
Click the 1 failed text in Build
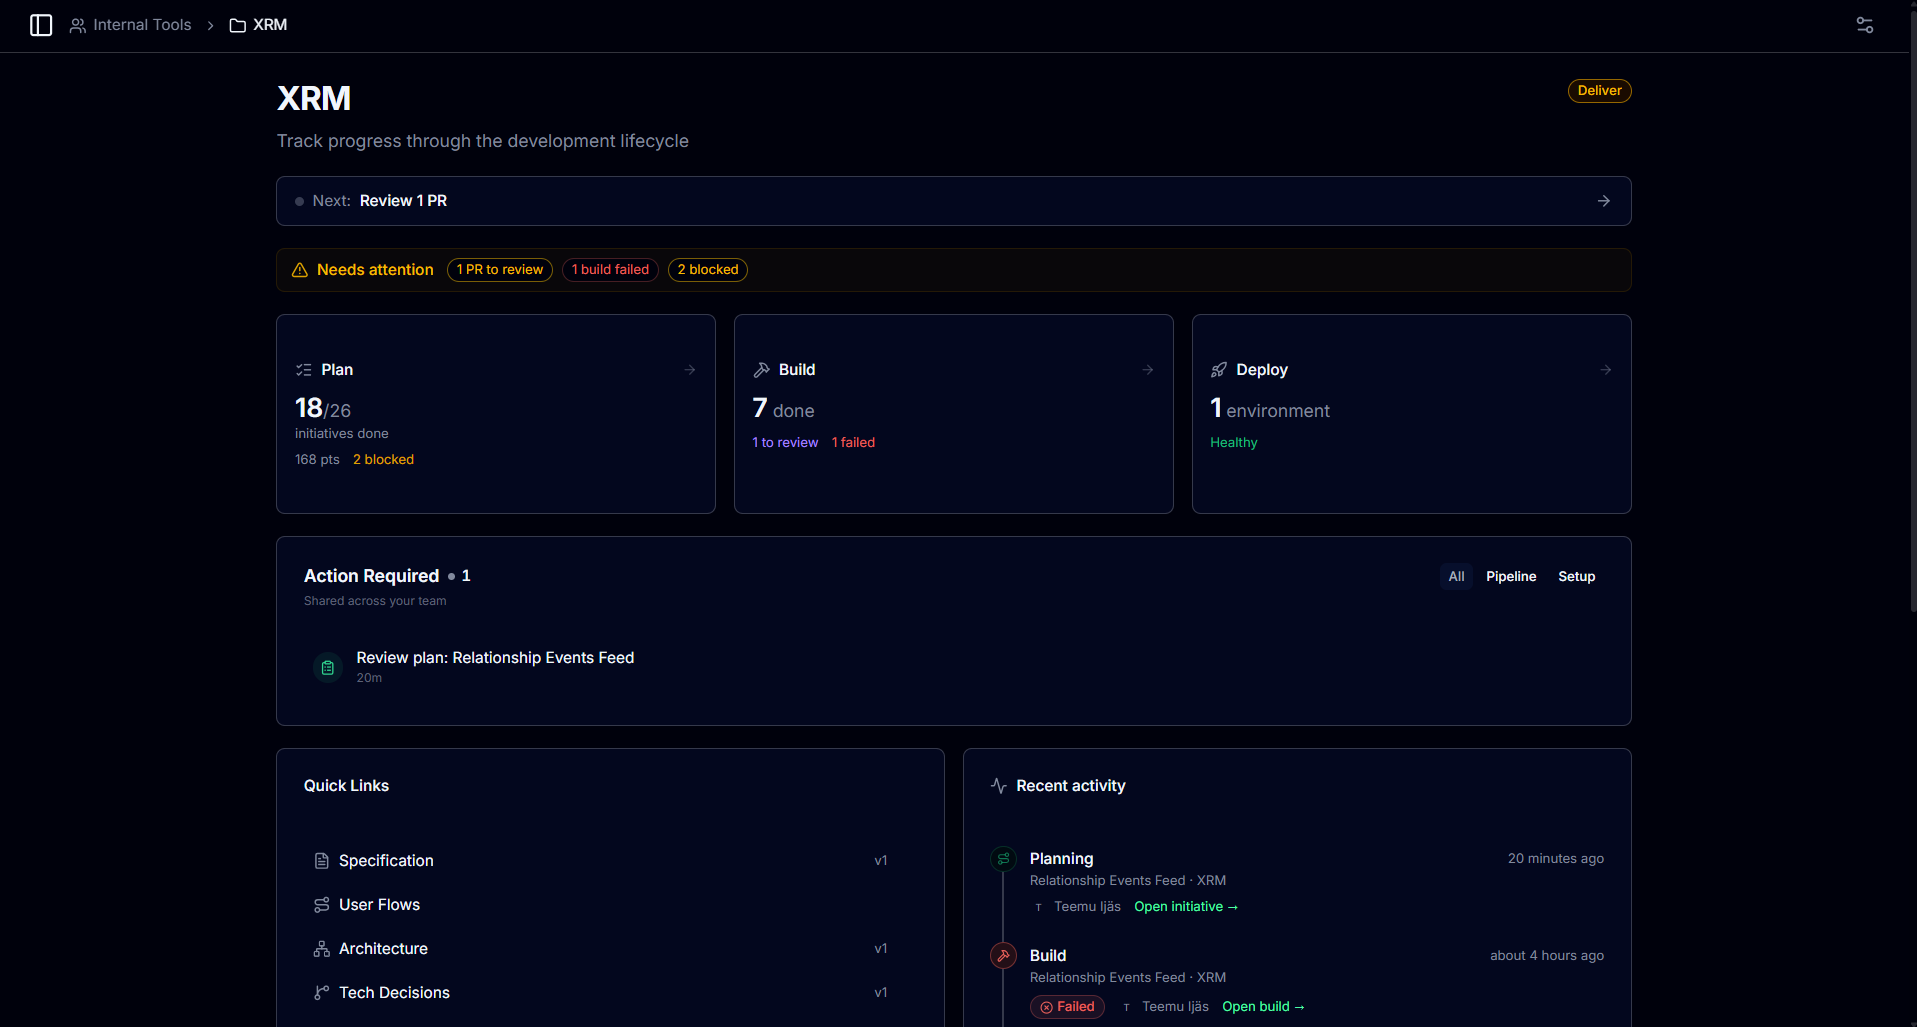pyautogui.click(x=853, y=443)
